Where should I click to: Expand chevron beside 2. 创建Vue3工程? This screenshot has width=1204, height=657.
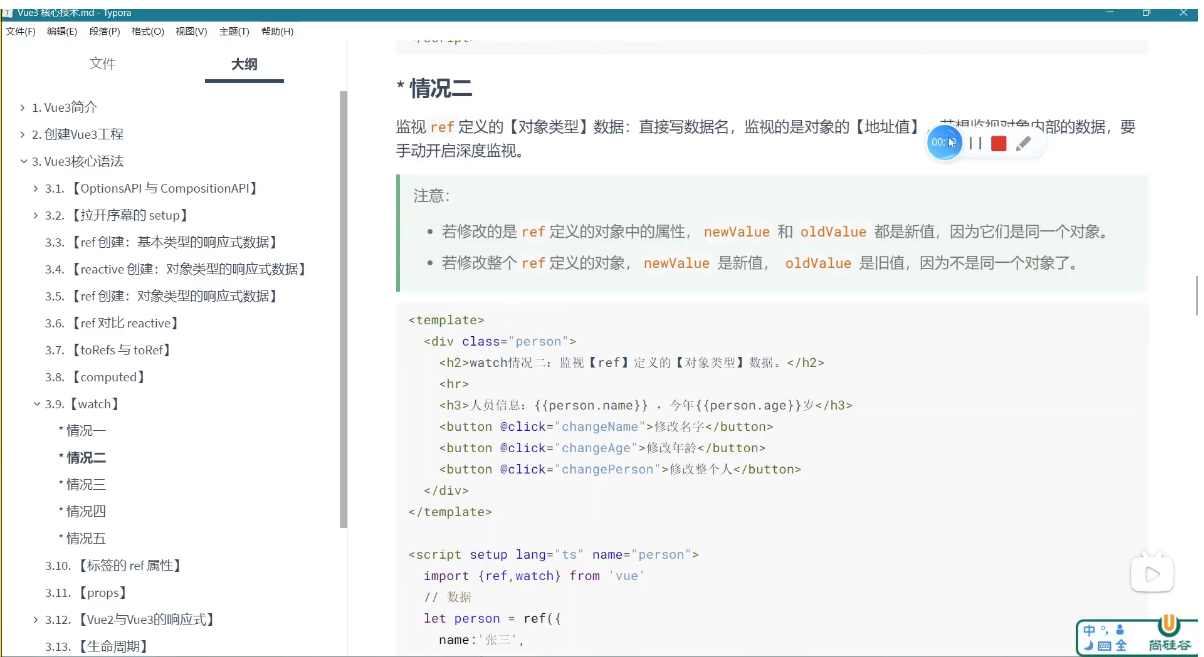tap(23, 134)
